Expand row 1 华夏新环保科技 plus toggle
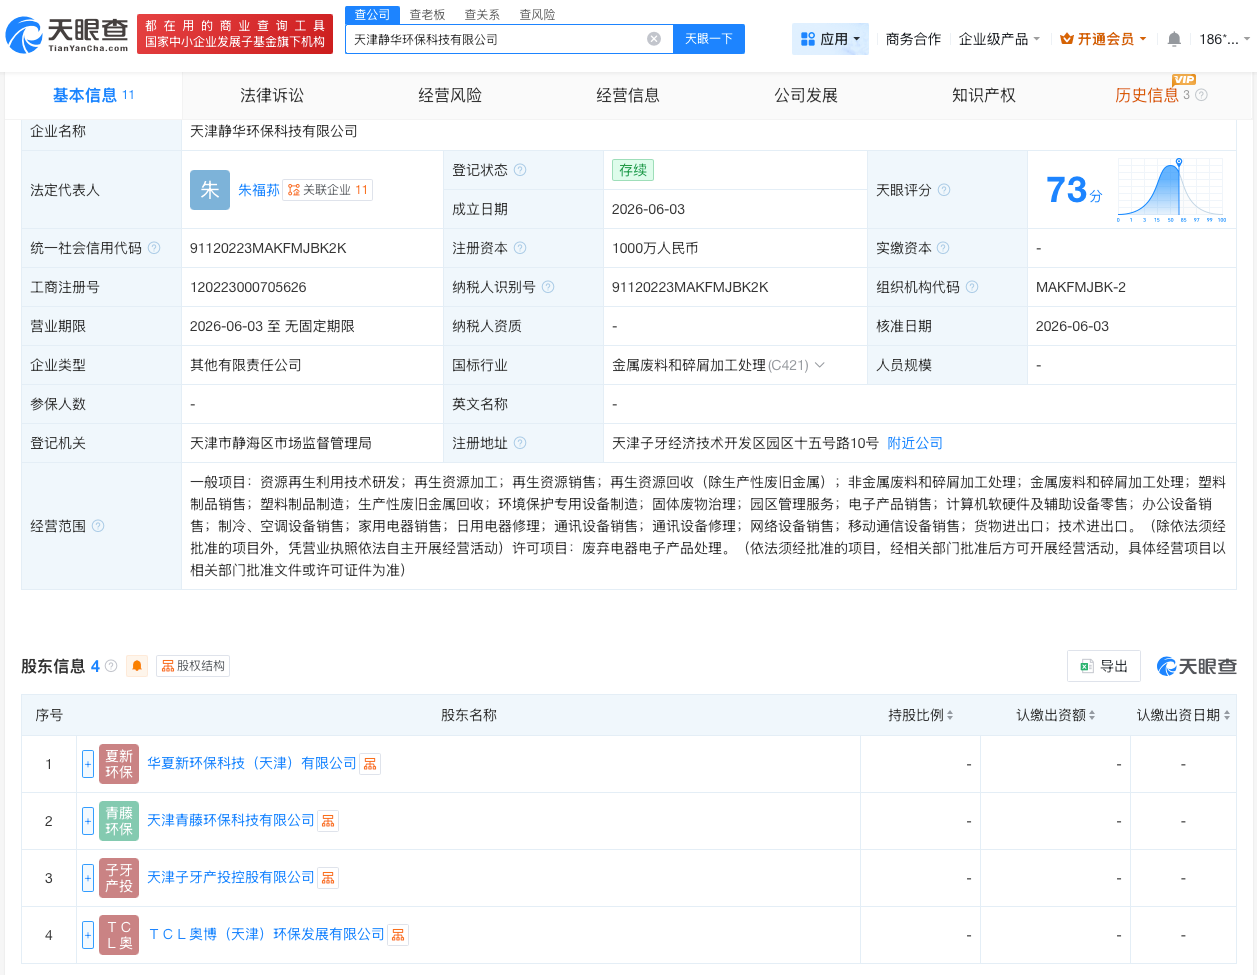This screenshot has width=1257, height=975. pyautogui.click(x=88, y=764)
